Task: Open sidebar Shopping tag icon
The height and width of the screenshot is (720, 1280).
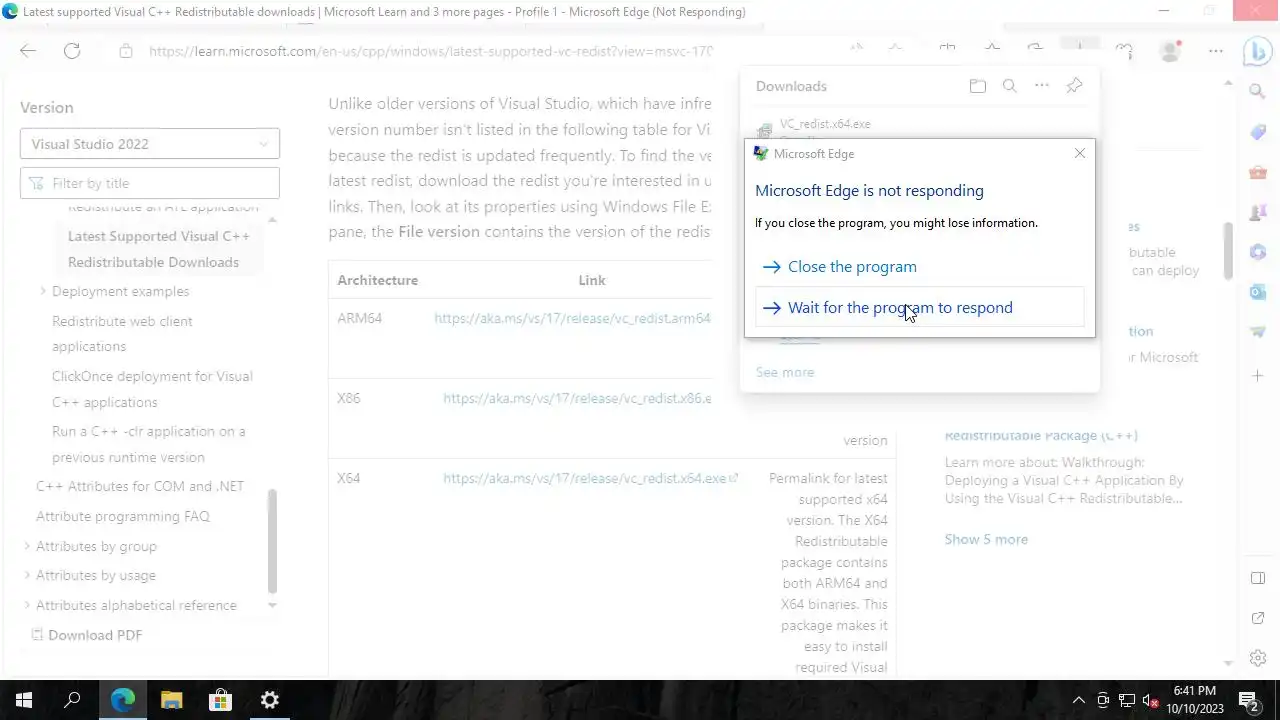Action: (1258, 132)
